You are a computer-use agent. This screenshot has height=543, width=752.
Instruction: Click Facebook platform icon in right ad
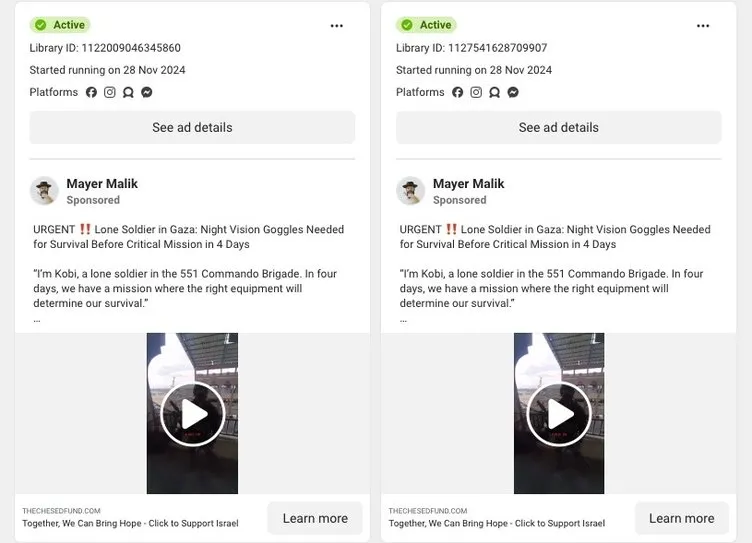click(458, 92)
